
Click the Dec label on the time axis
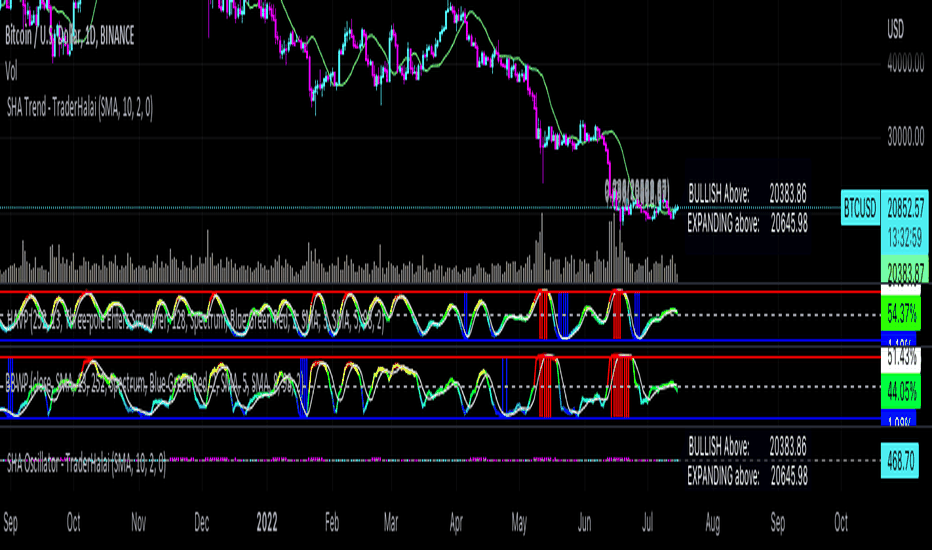pos(201,523)
